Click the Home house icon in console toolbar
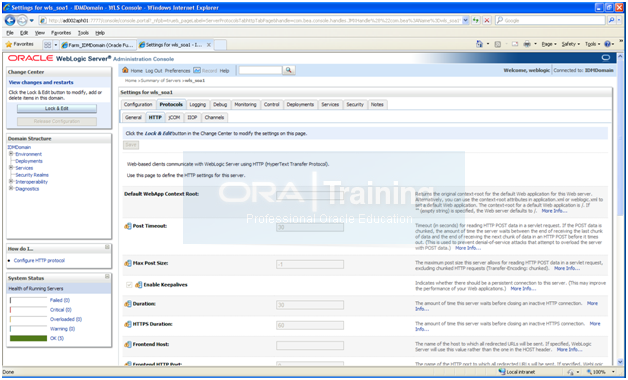The height and width of the screenshot is (380, 628). coord(125,70)
